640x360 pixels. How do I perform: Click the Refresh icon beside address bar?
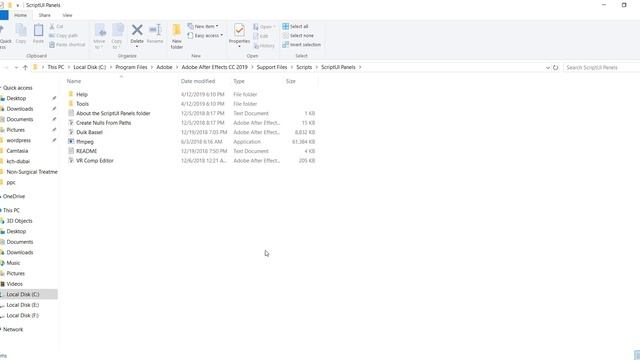pos(556,67)
